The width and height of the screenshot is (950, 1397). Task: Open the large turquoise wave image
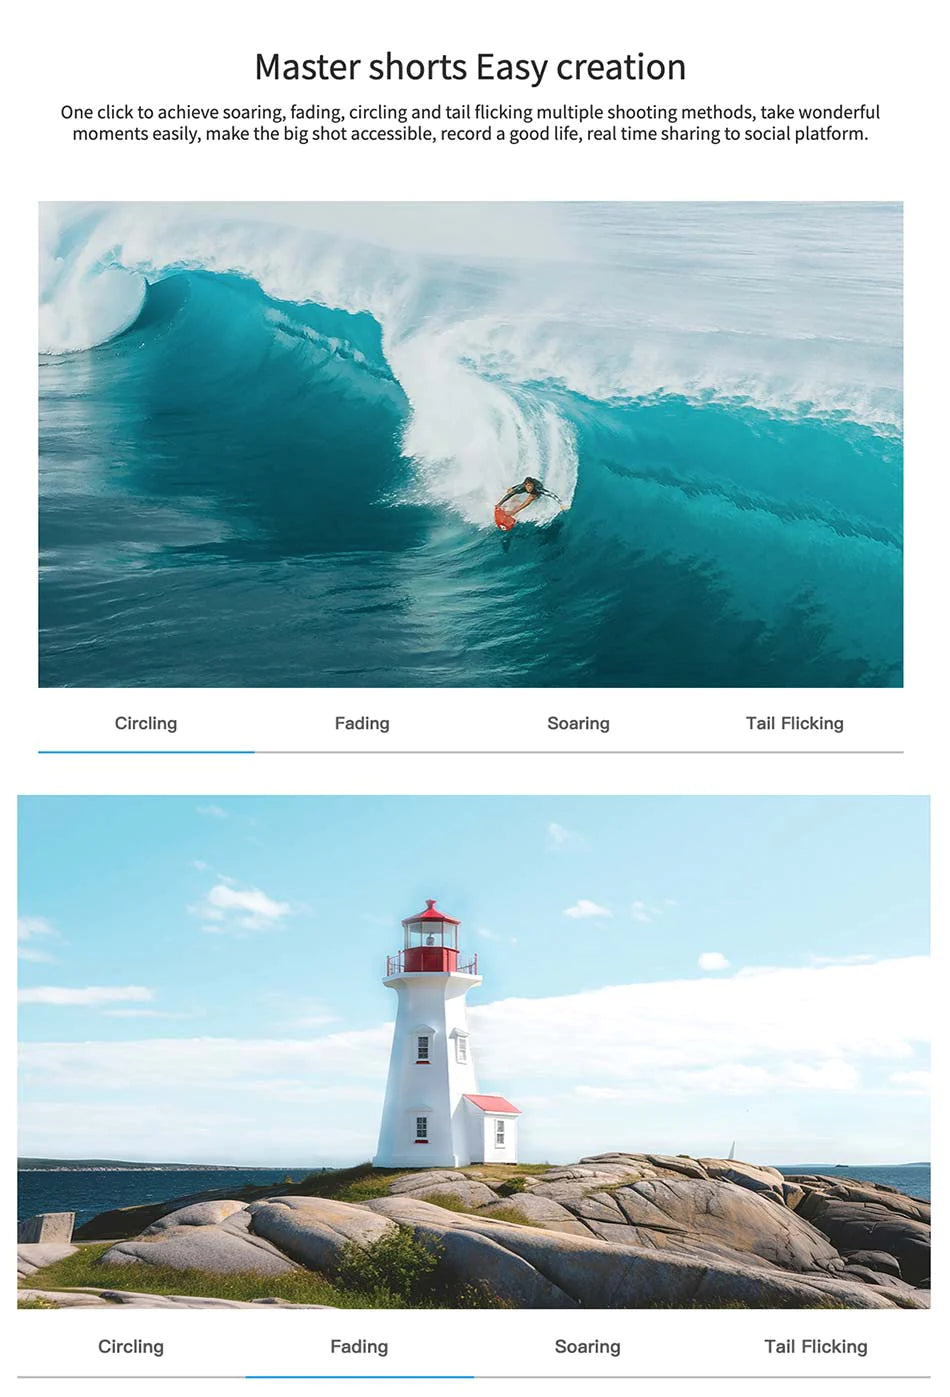click(470, 444)
